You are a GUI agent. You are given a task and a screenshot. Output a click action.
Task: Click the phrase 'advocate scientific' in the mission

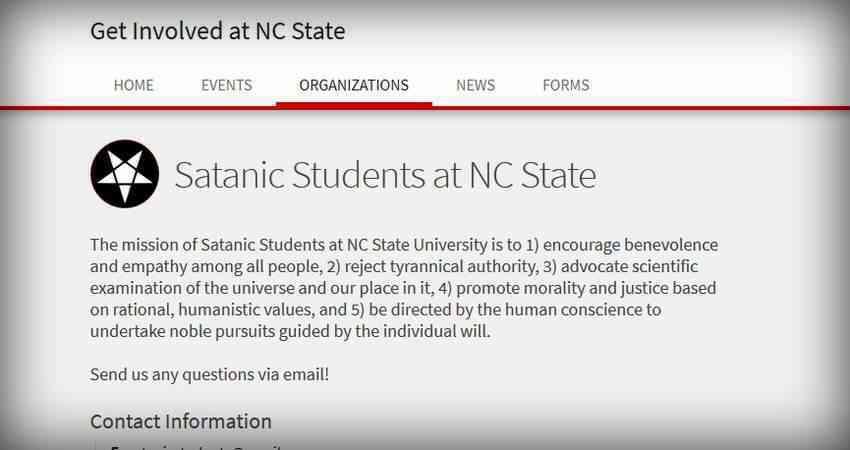[x=630, y=267]
